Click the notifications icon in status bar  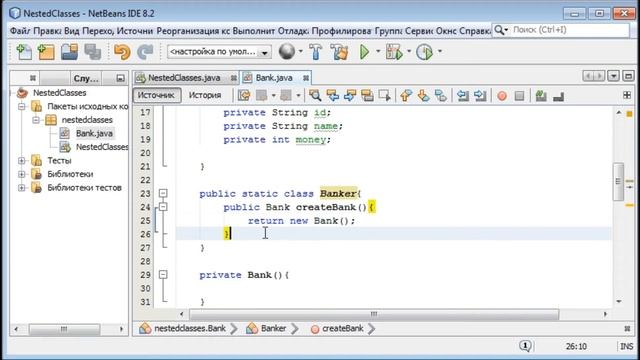point(525,346)
